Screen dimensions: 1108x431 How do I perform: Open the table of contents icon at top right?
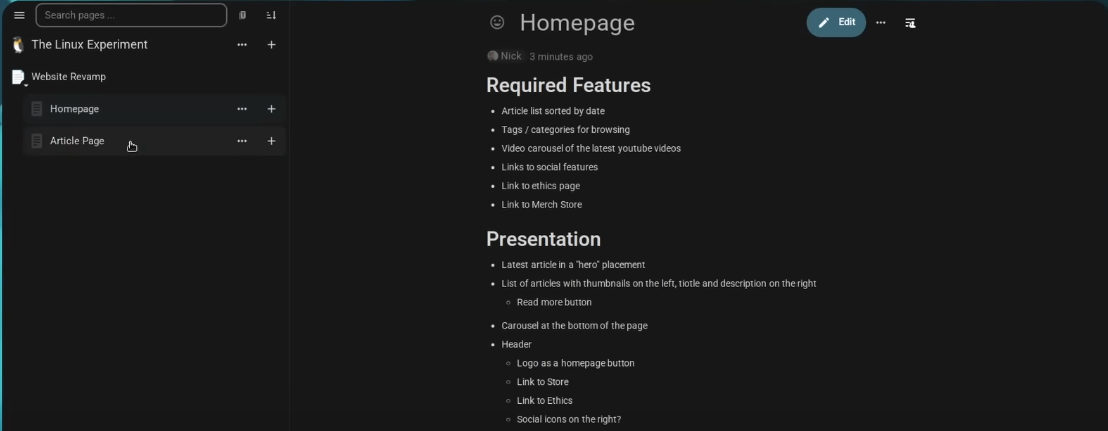[x=910, y=23]
